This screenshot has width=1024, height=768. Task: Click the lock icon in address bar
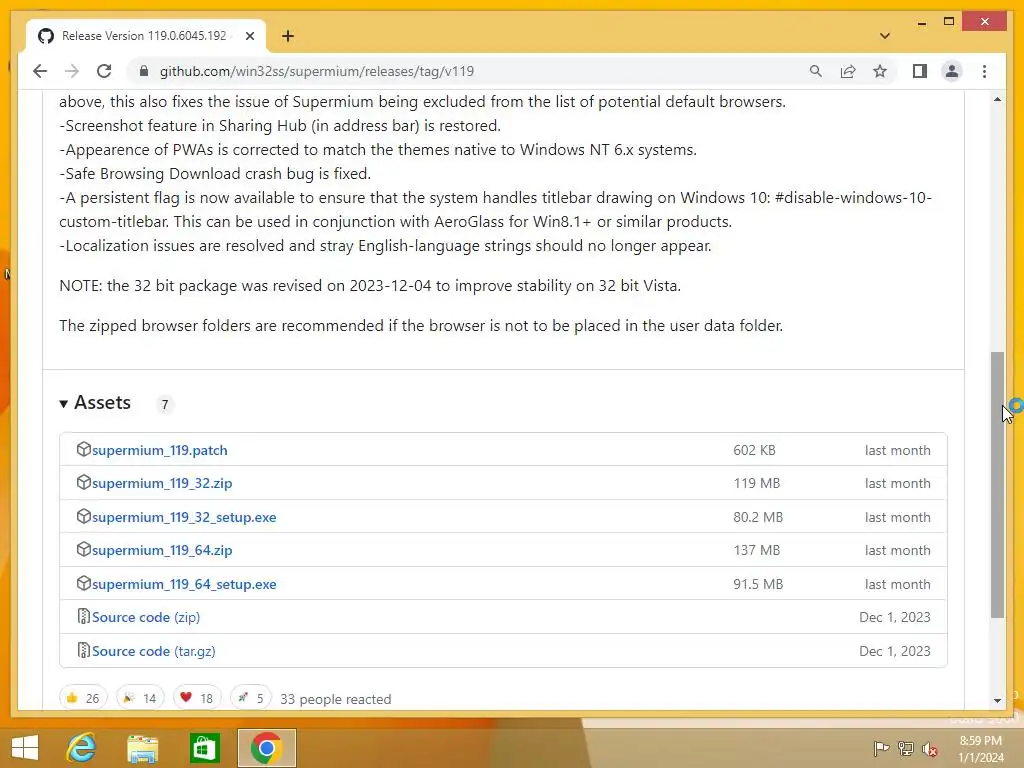144,71
